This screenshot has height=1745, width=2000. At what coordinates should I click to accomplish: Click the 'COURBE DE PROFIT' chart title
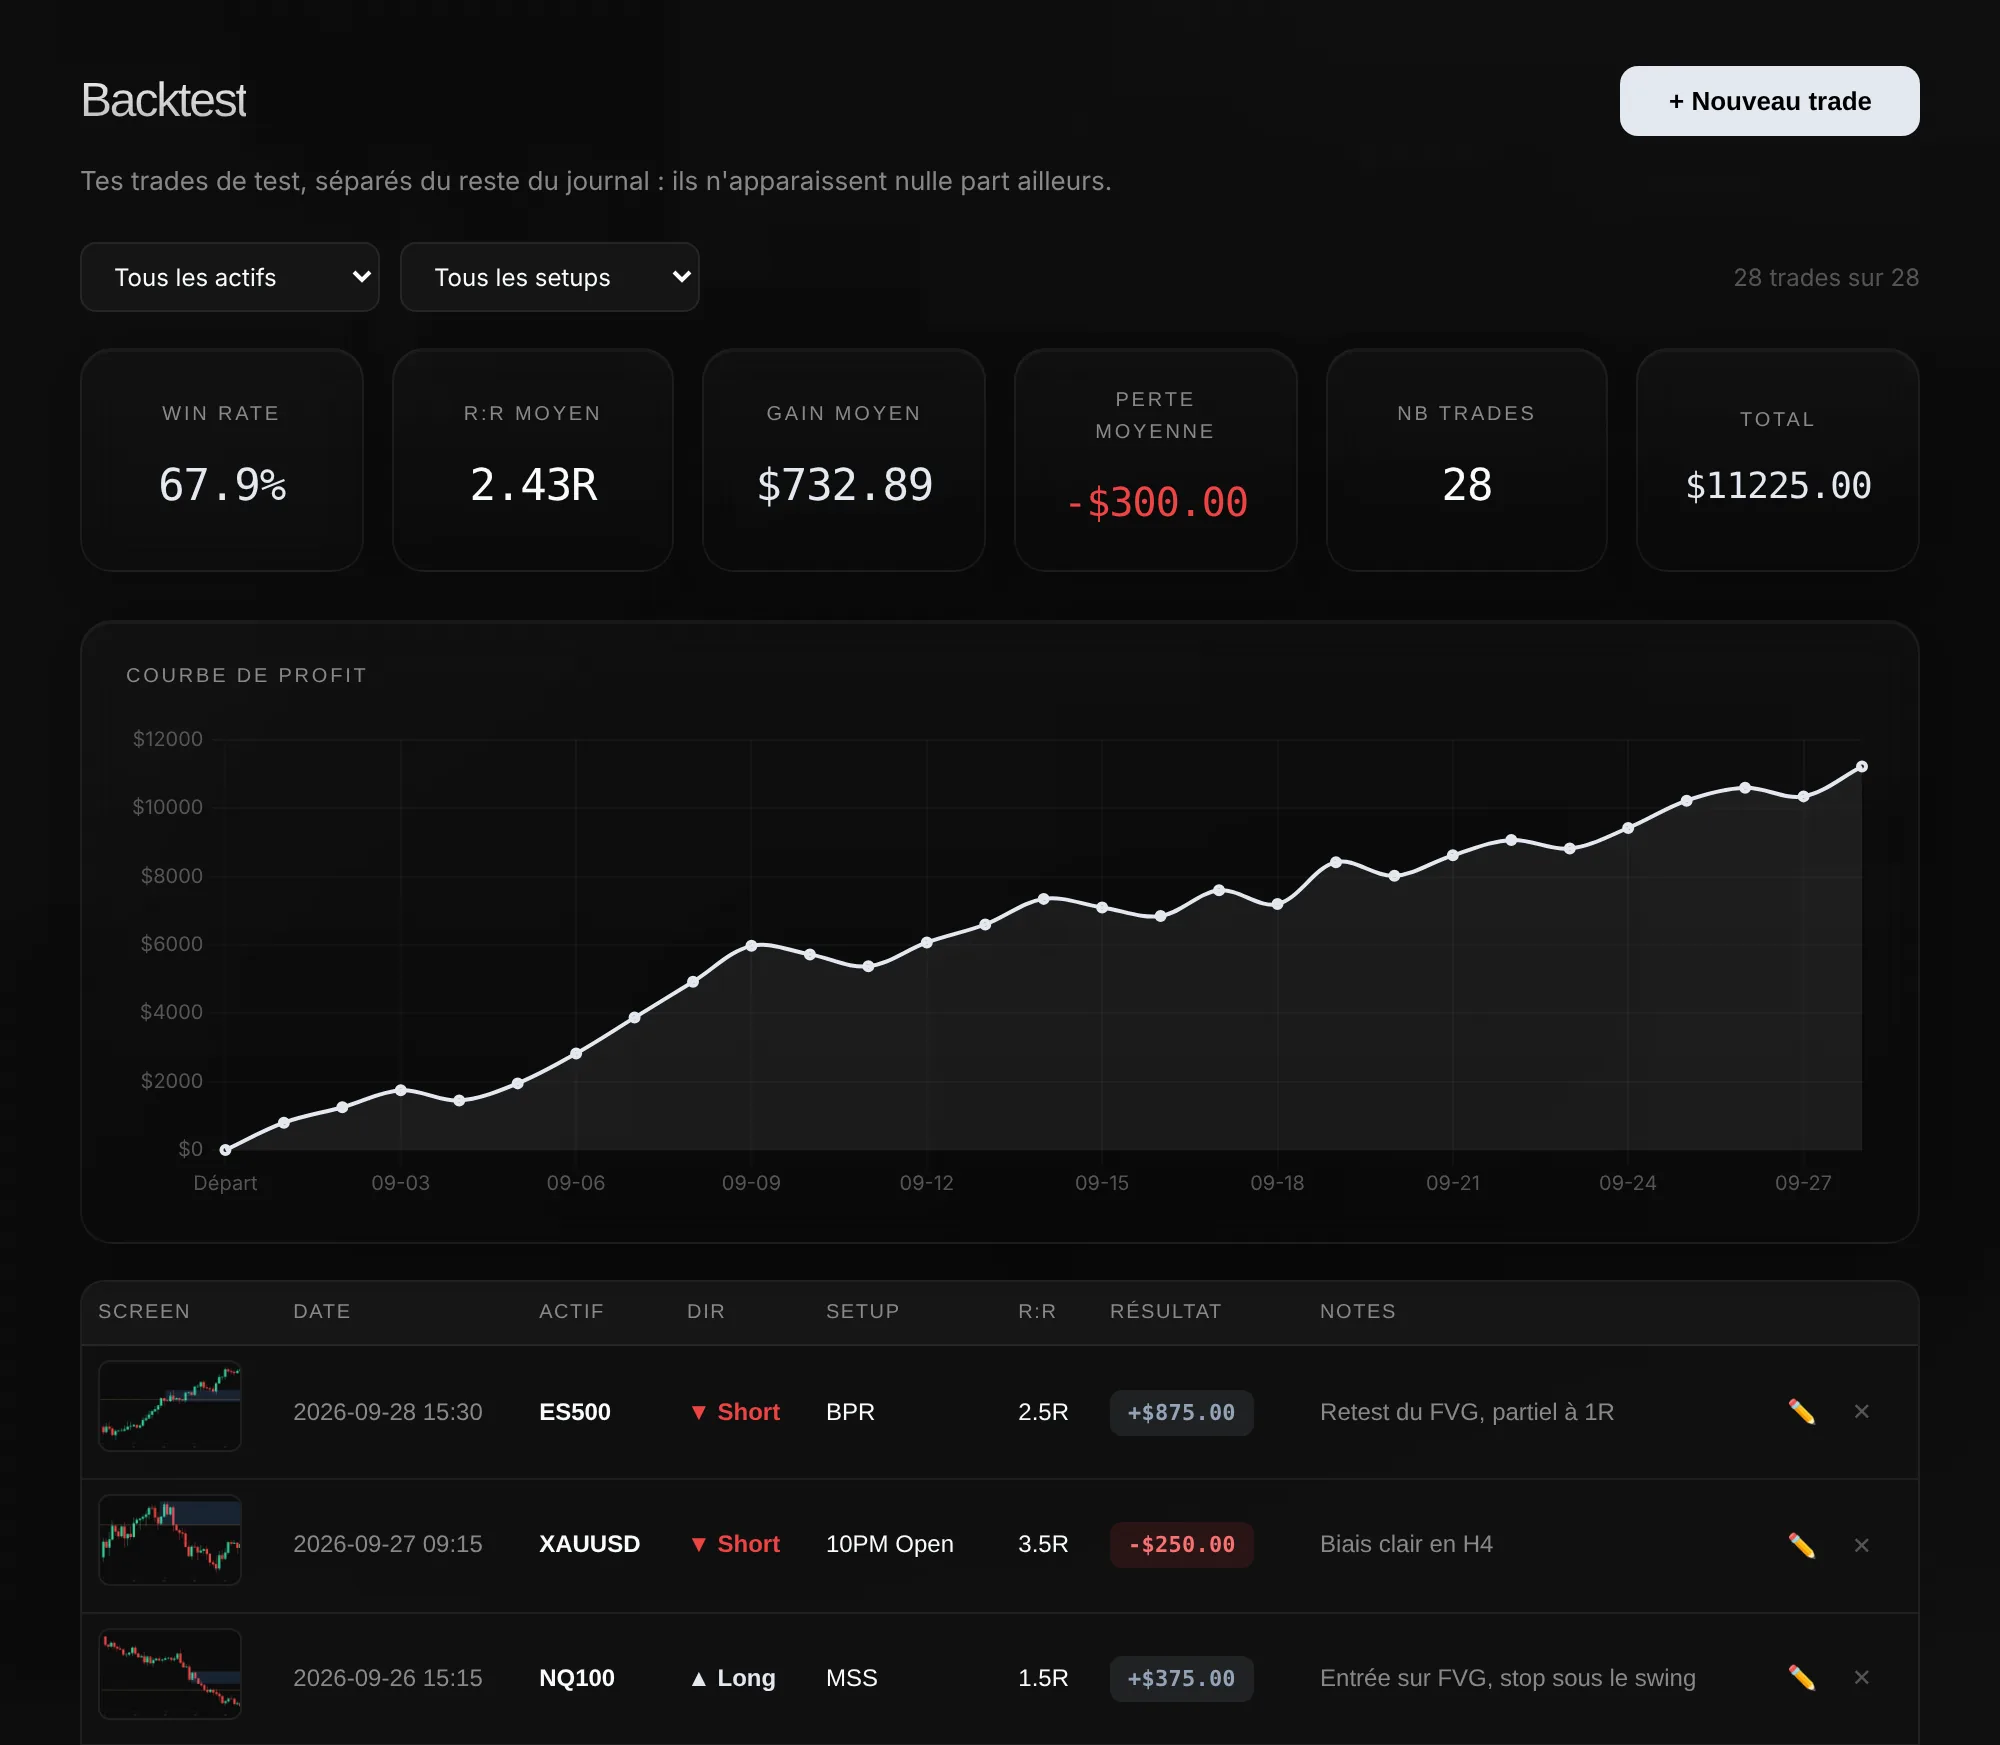(246, 675)
